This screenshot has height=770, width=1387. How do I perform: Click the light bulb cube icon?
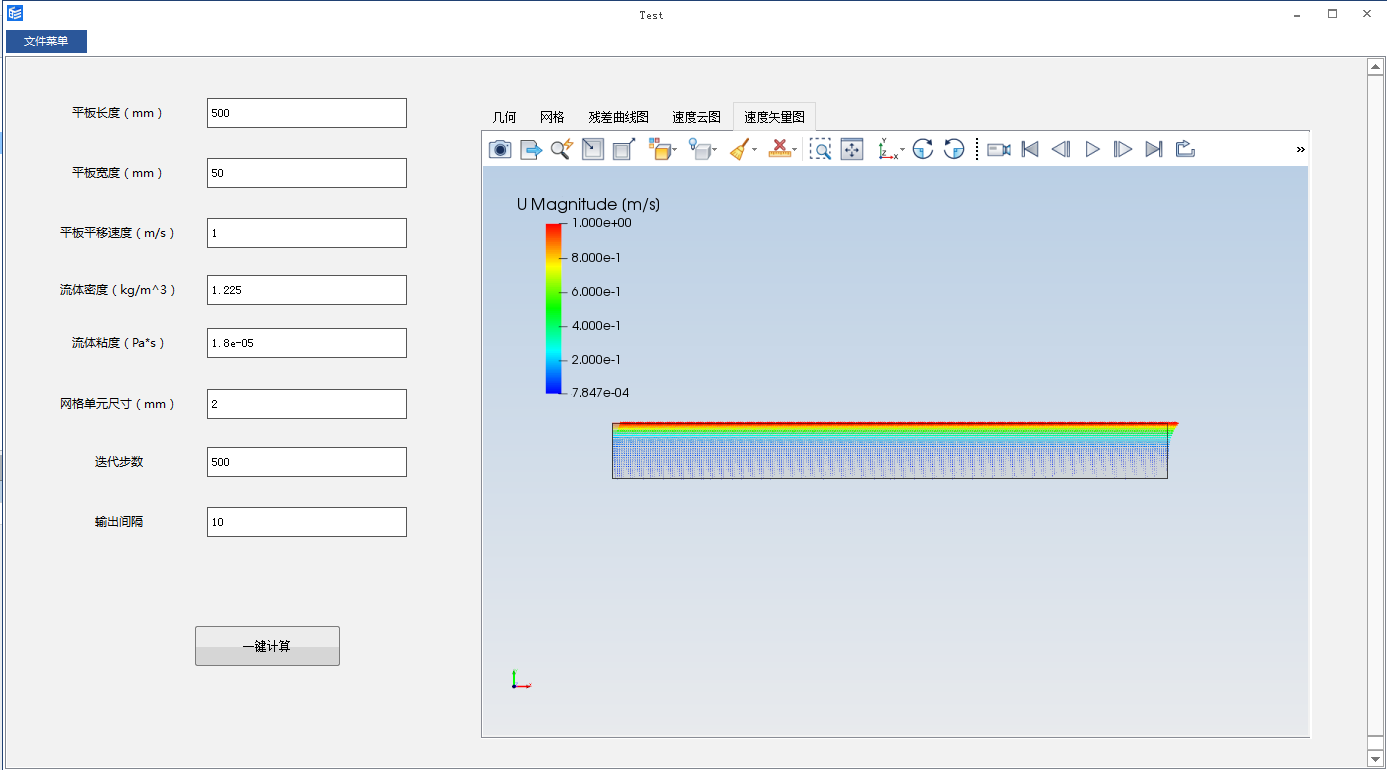[699, 149]
